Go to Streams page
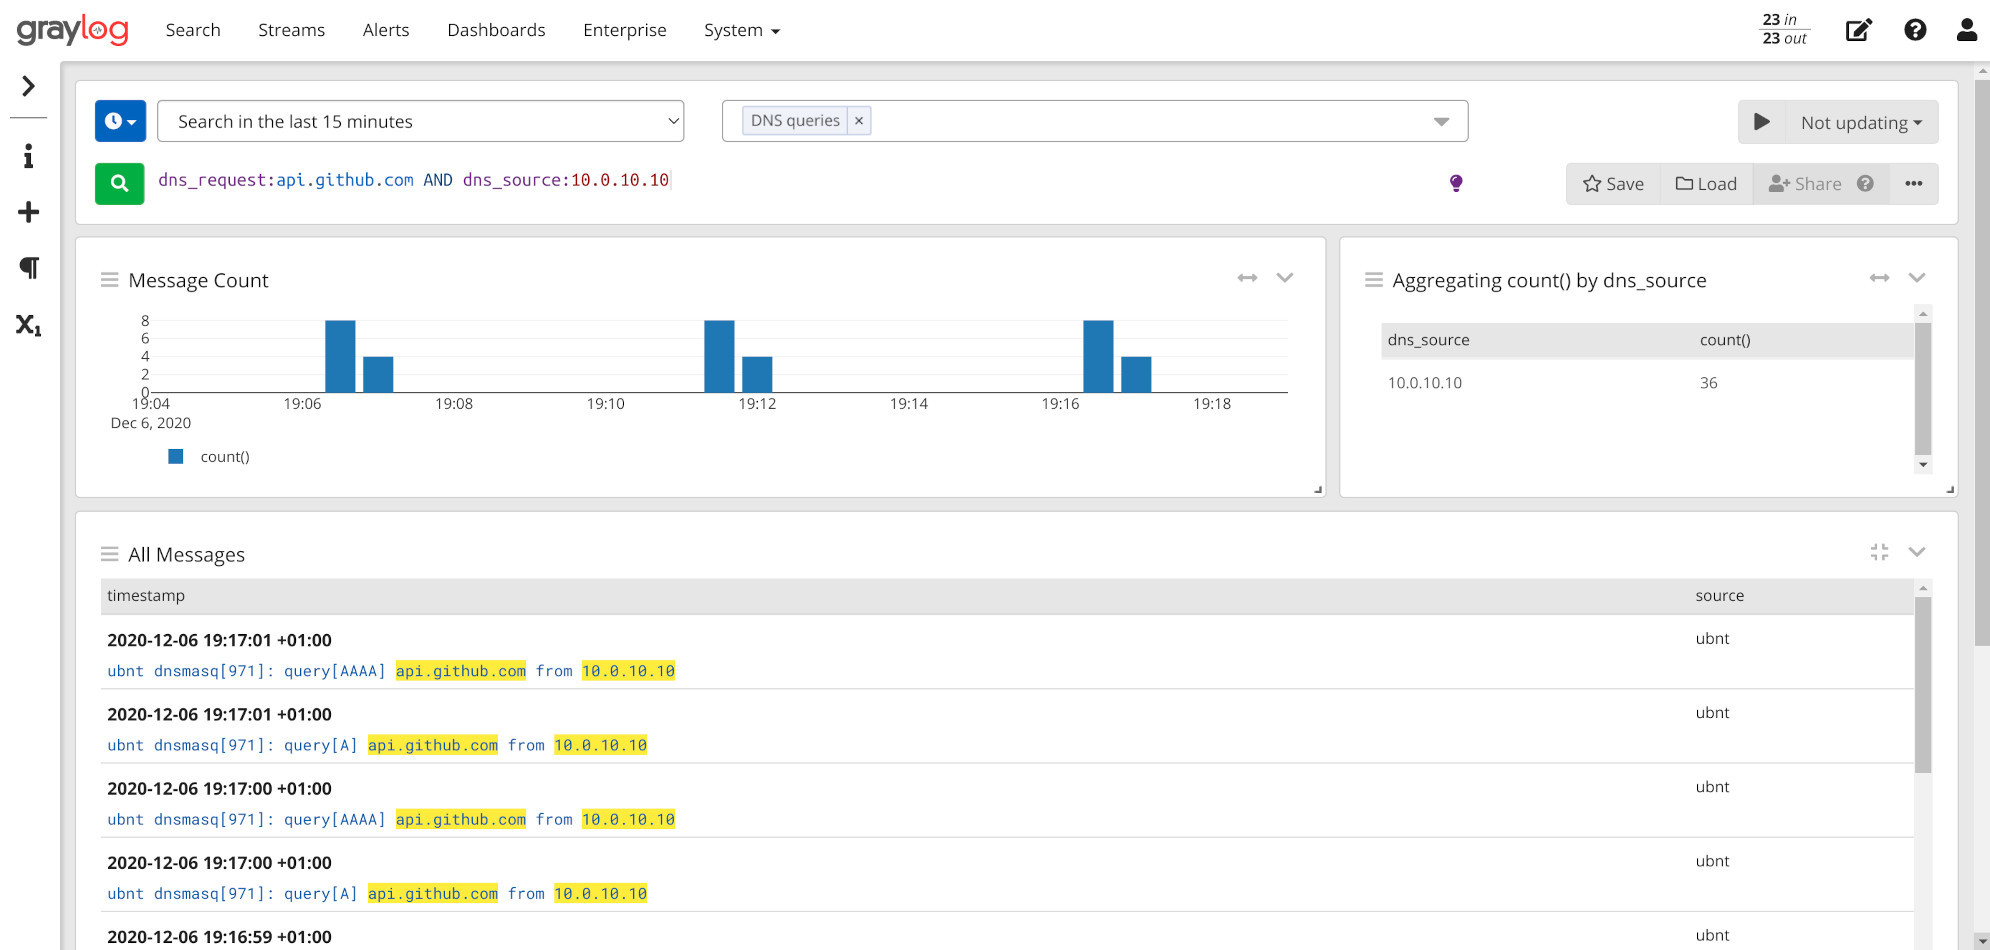This screenshot has width=1990, height=950. (291, 30)
